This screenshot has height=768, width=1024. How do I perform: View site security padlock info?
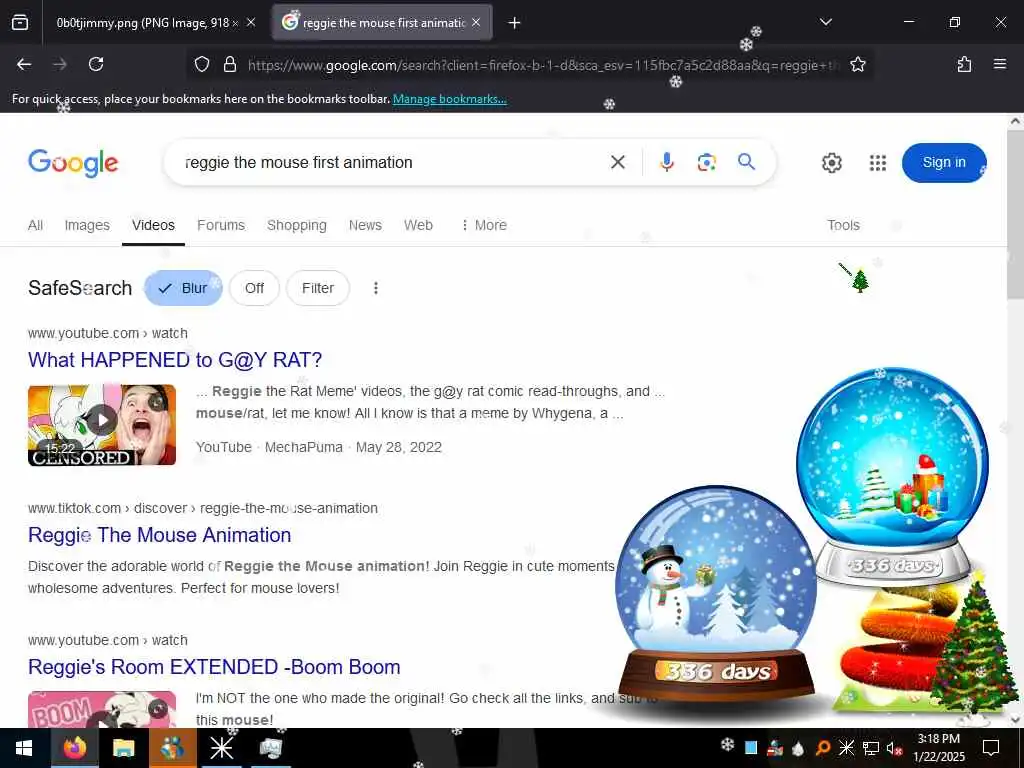(x=230, y=64)
